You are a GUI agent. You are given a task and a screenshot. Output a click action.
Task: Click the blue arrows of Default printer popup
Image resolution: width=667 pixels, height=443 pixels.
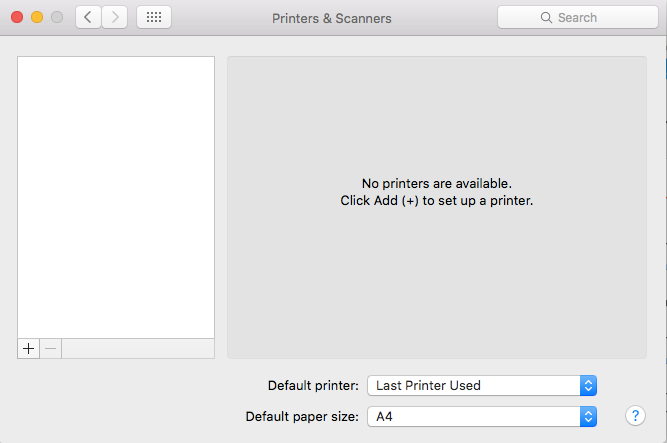click(588, 386)
